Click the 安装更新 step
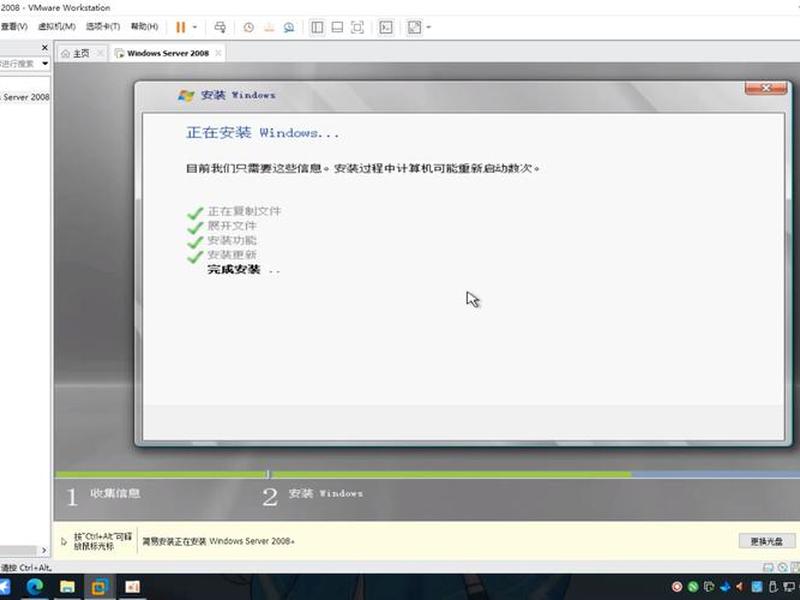The height and width of the screenshot is (600, 800). pos(232,255)
